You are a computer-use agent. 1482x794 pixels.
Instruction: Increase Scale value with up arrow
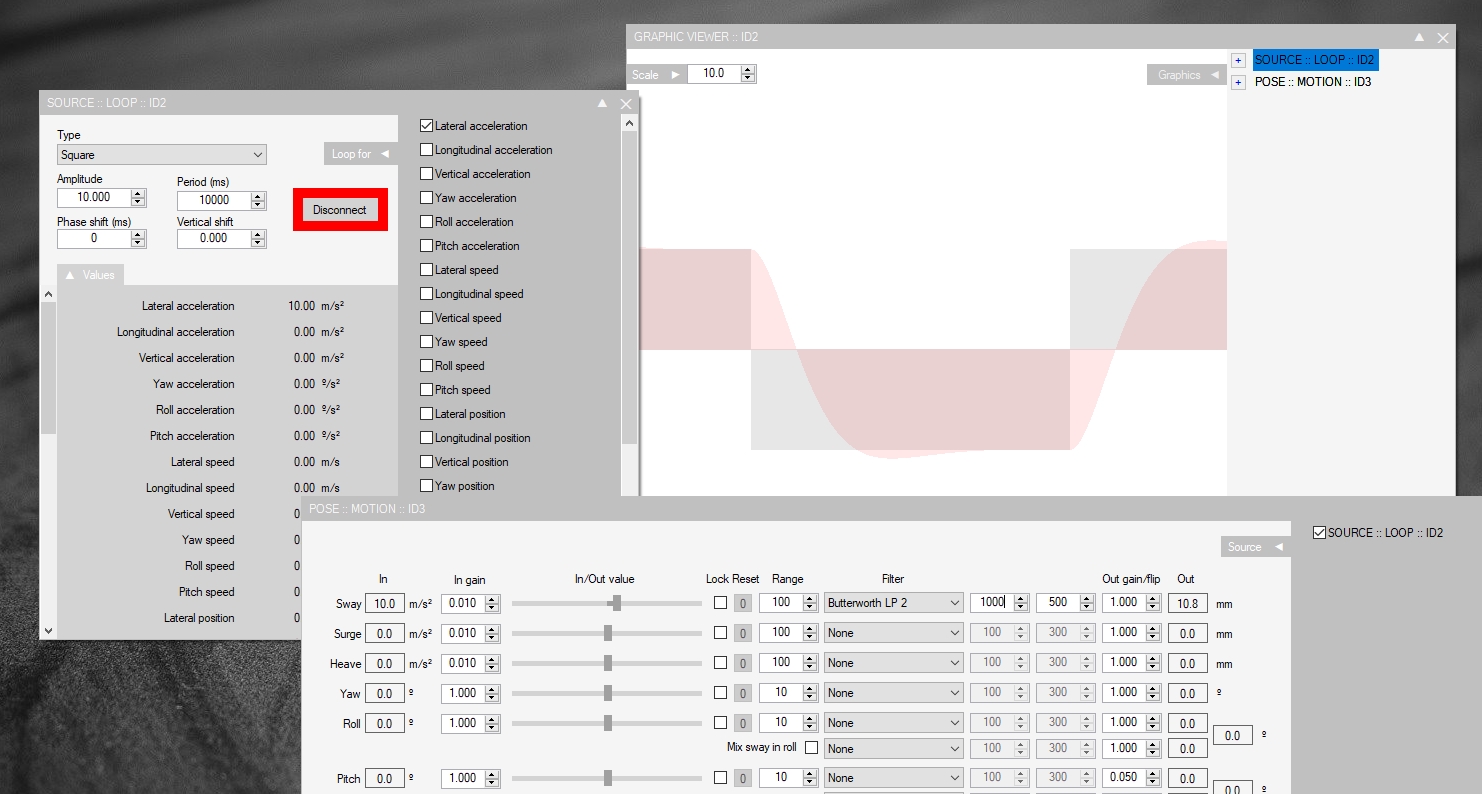pyautogui.click(x=748, y=69)
